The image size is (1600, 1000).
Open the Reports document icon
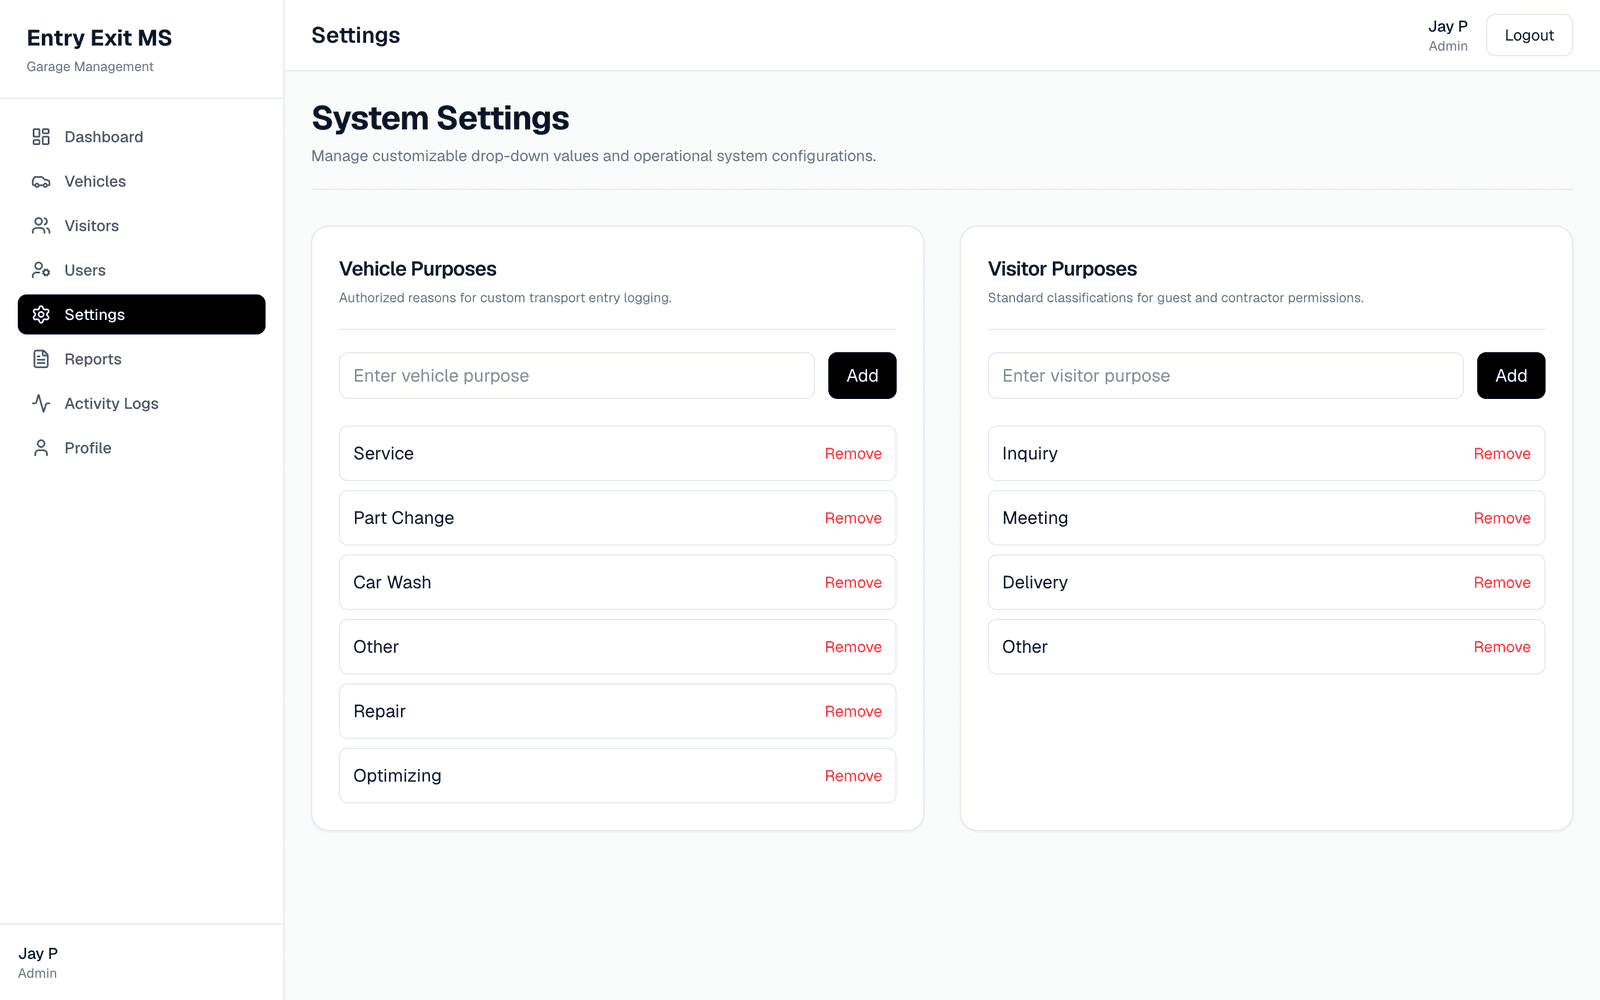coord(41,359)
